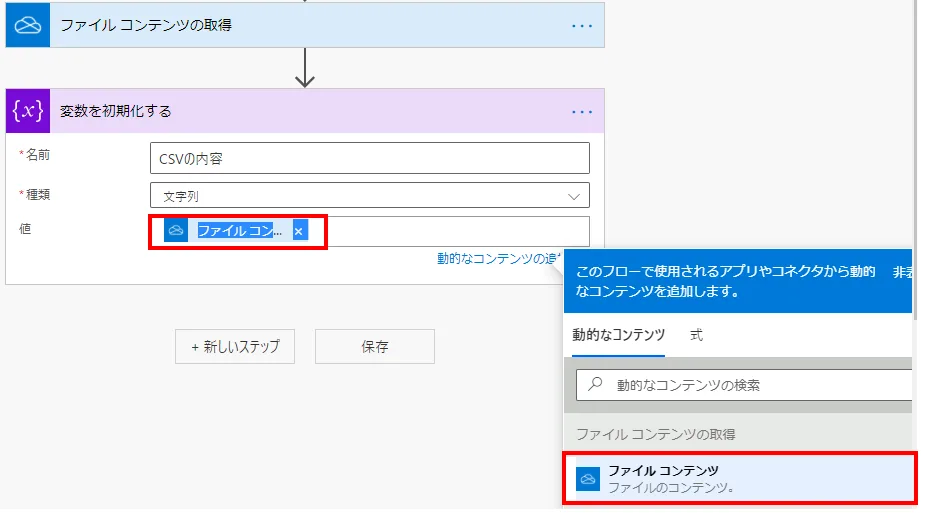This screenshot has width=926, height=513.
Task: Click the variable icon on 変数を初期化する step
Action: 28,111
